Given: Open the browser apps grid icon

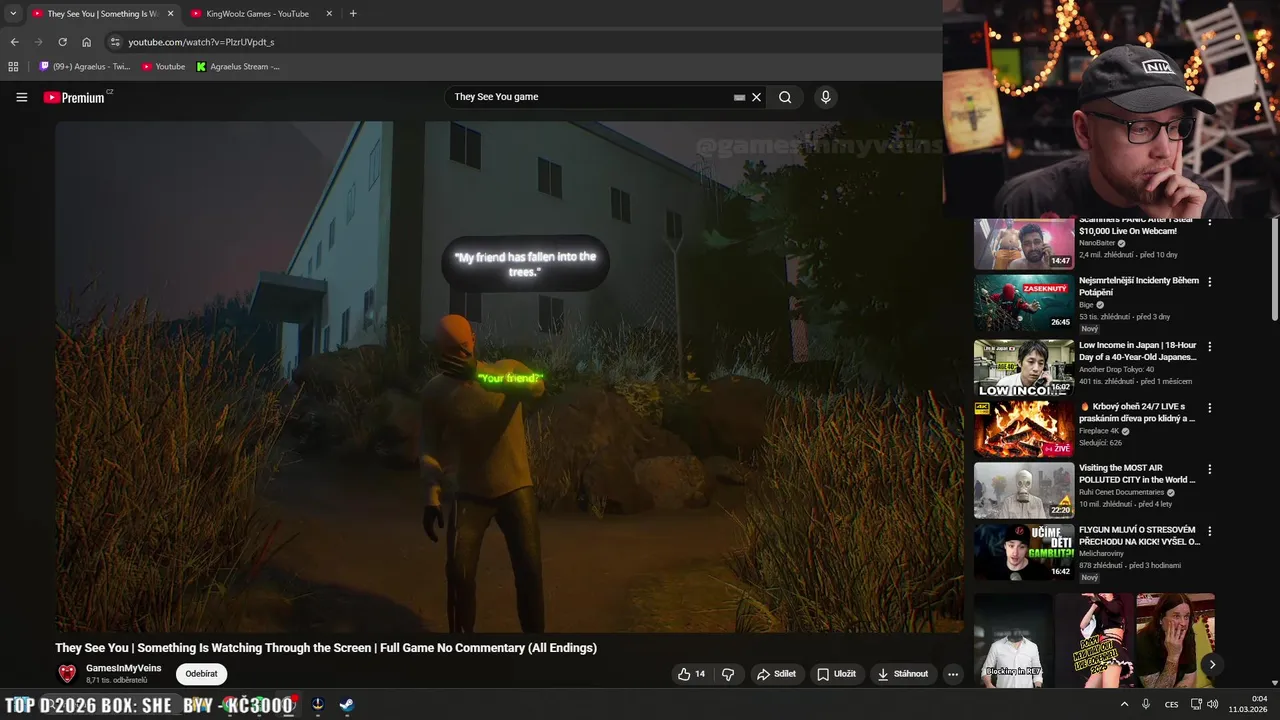Looking at the screenshot, I should click(13, 67).
